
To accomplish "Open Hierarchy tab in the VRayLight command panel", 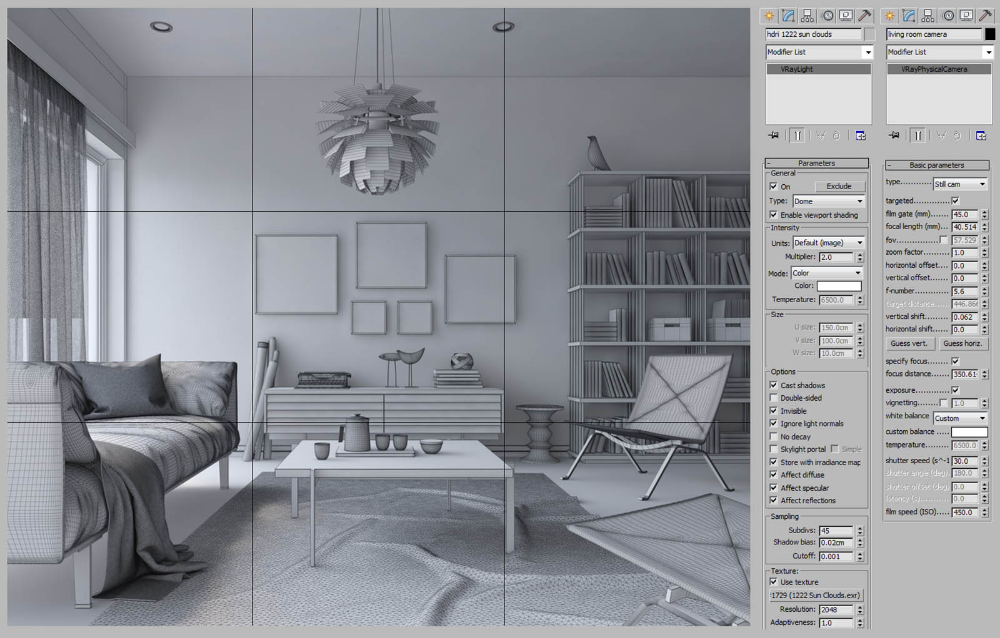I will [808, 16].
